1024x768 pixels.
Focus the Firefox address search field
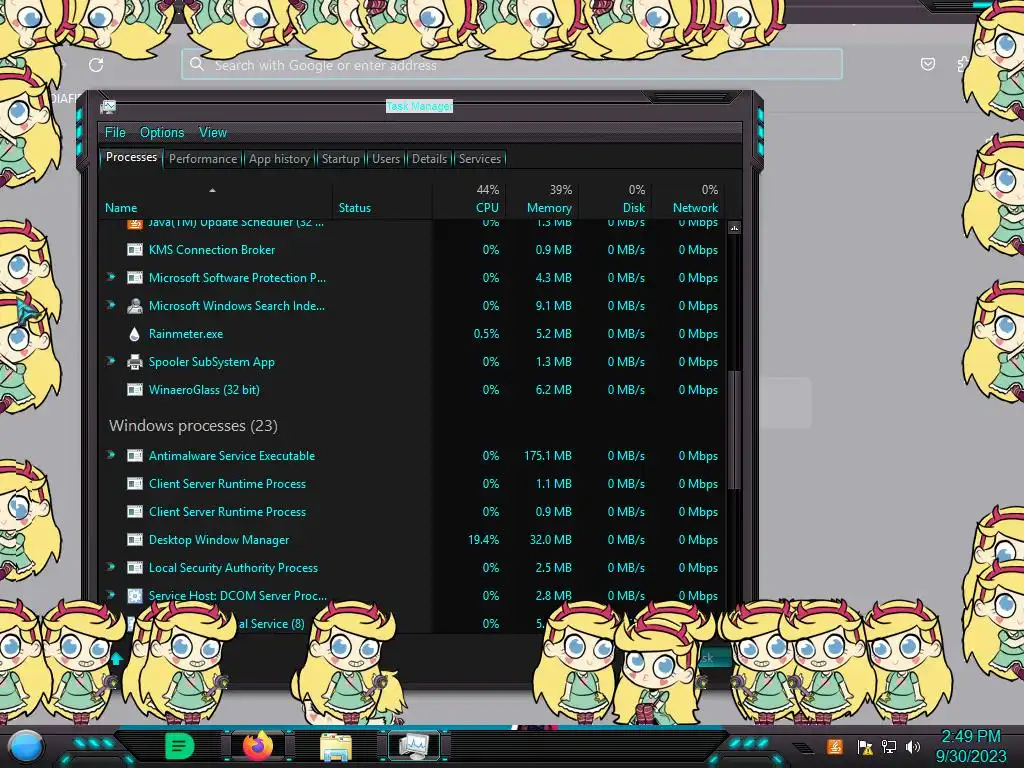512,65
